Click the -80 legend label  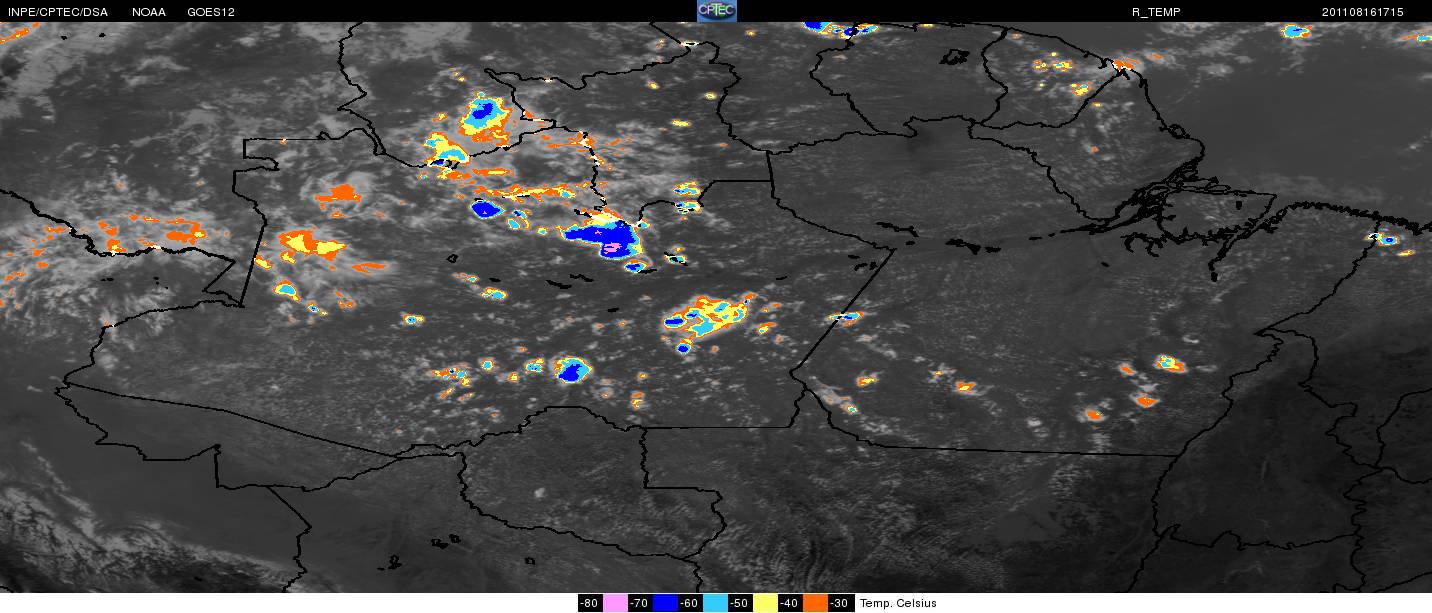pos(589,603)
